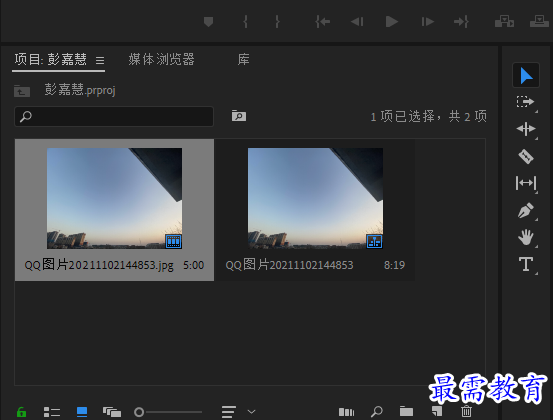Click the filename label QQ图片2021102144853.jpg
The width and height of the screenshot is (553, 420).
(99, 265)
